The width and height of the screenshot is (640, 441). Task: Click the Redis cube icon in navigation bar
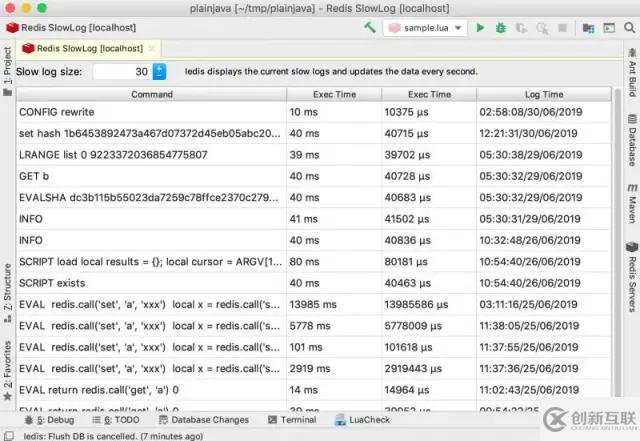click(12, 27)
